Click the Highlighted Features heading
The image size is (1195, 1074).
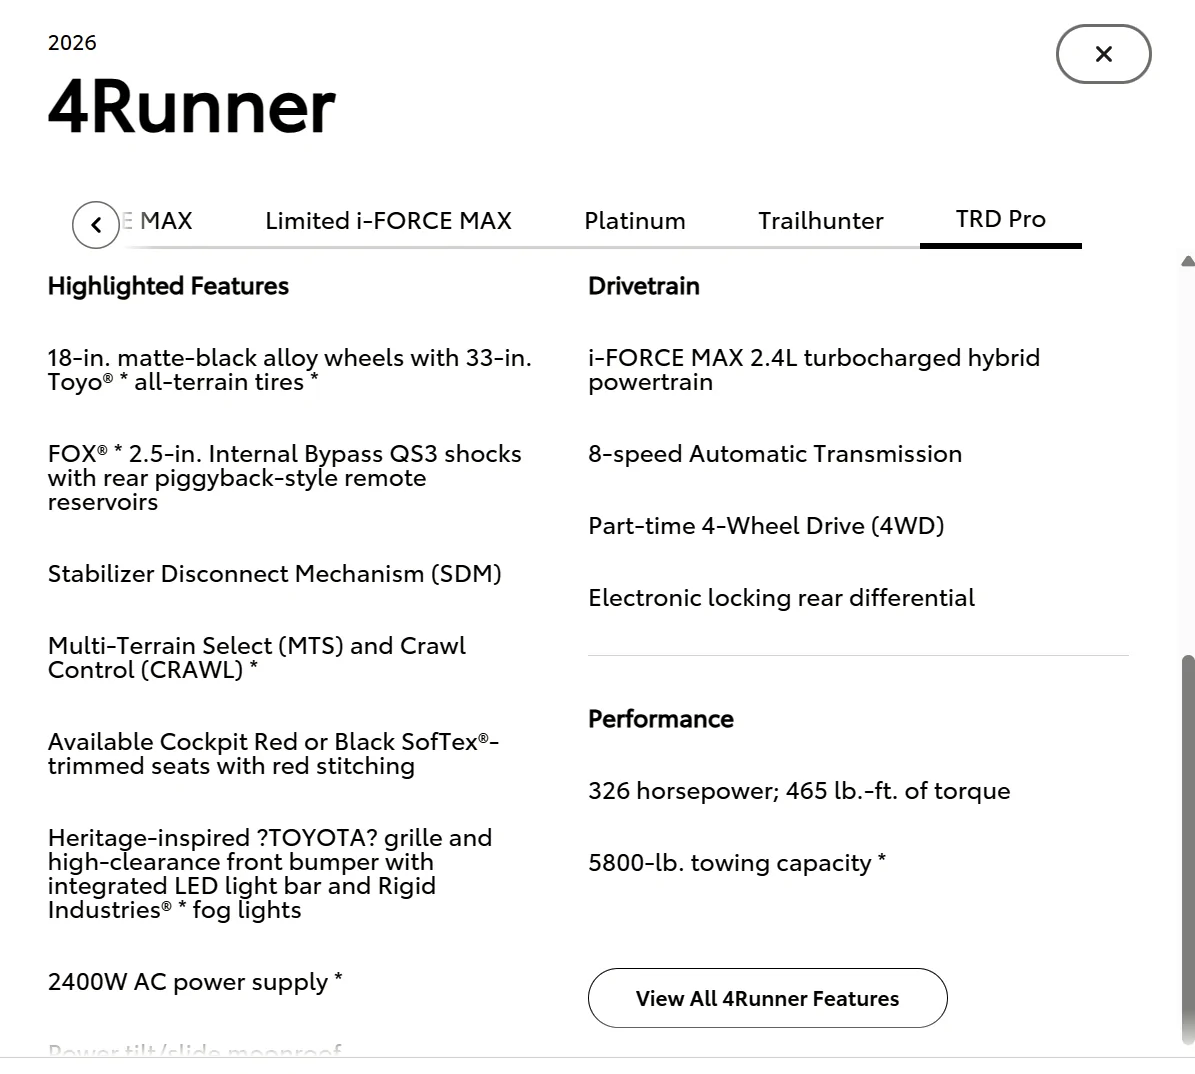pyautogui.click(x=168, y=286)
